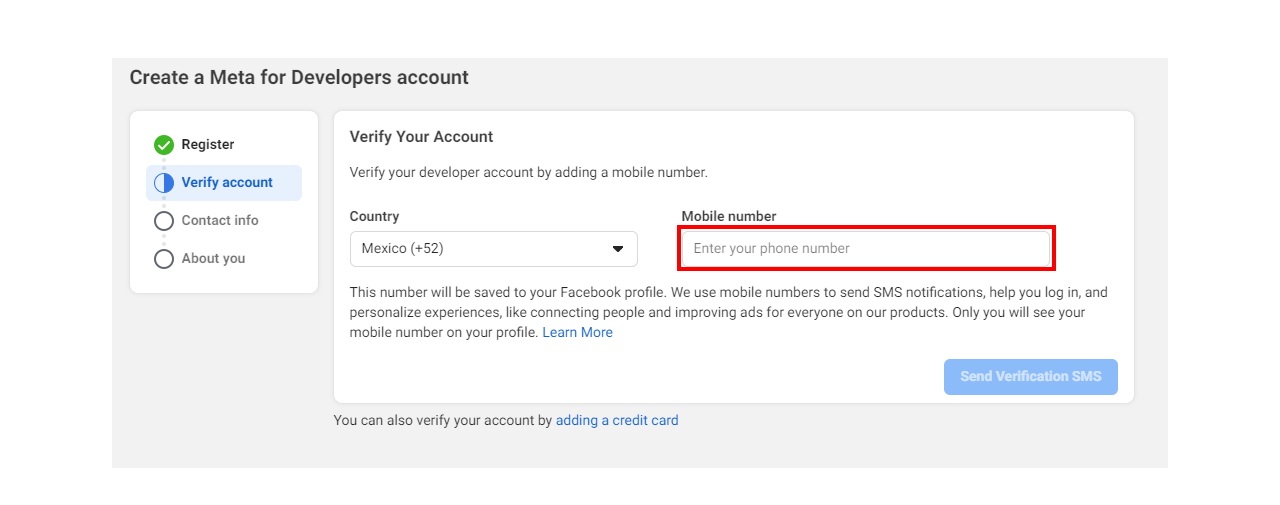Open the Country dropdown showing Mexico (+52)
The image size is (1280, 505).
[494, 249]
